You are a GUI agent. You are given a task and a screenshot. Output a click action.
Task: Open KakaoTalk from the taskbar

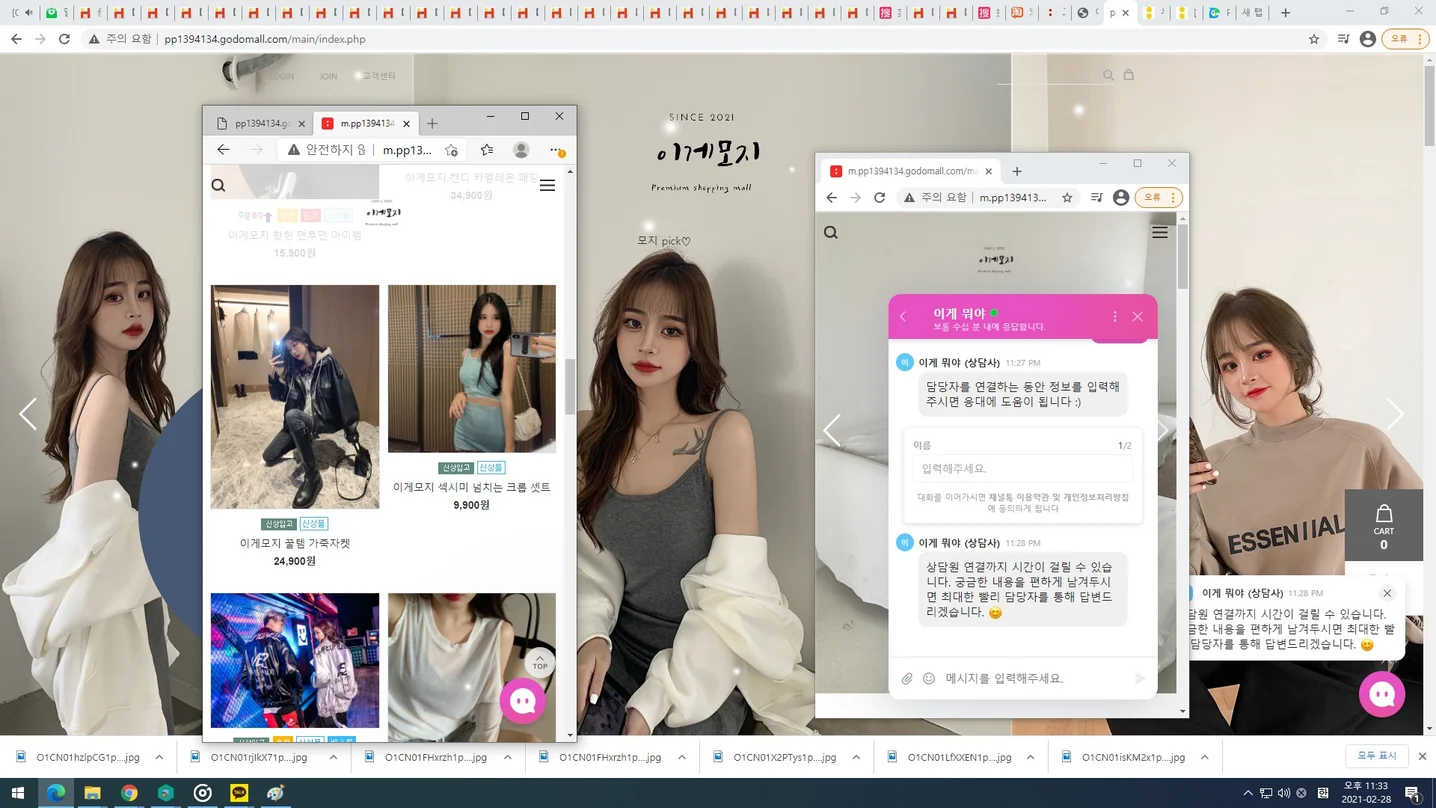tap(239, 793)
